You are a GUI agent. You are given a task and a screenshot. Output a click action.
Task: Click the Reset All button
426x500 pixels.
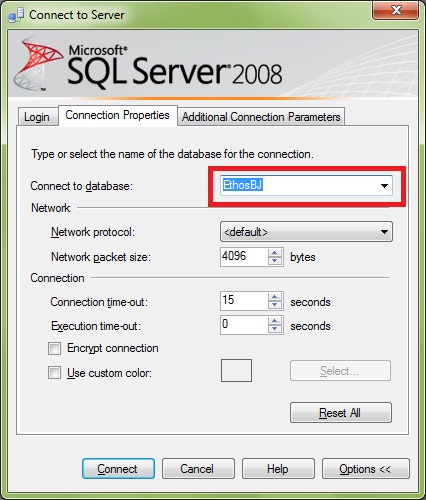(x=341, y=413)
